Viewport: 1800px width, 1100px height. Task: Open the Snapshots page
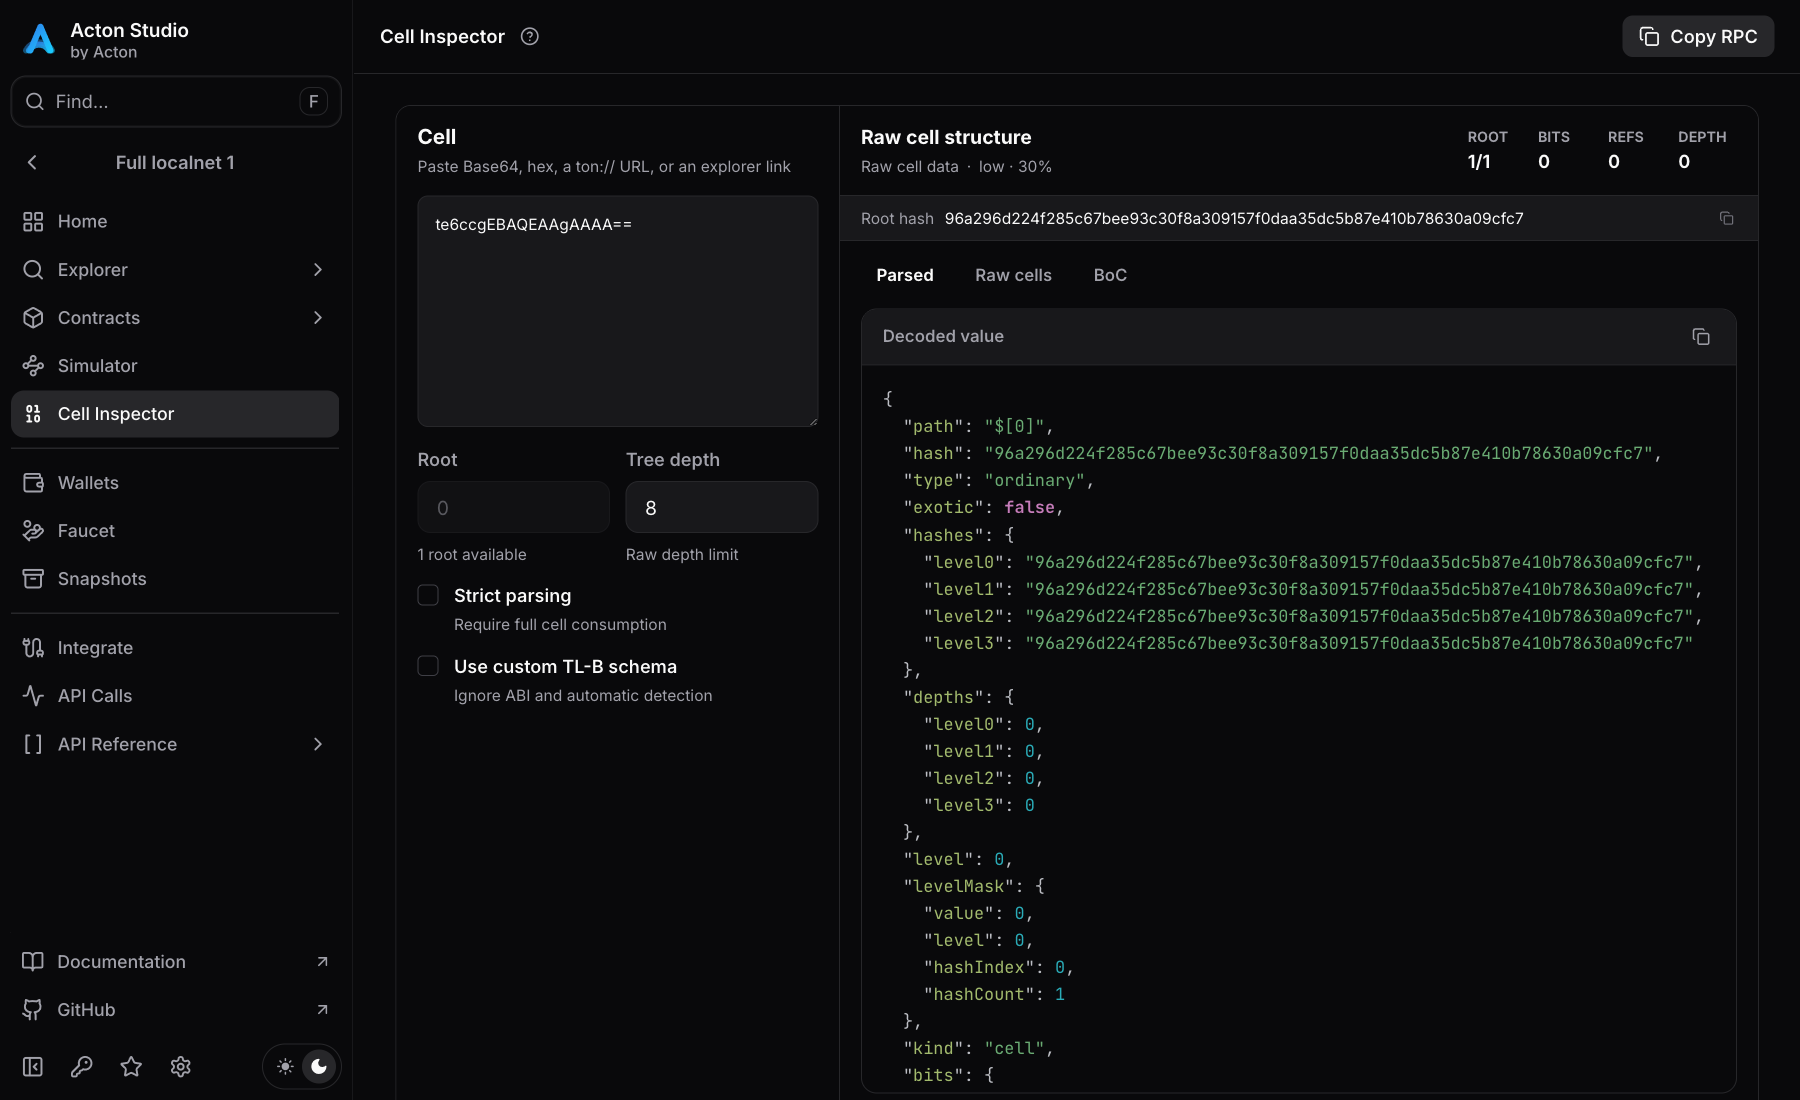[175, 578]
